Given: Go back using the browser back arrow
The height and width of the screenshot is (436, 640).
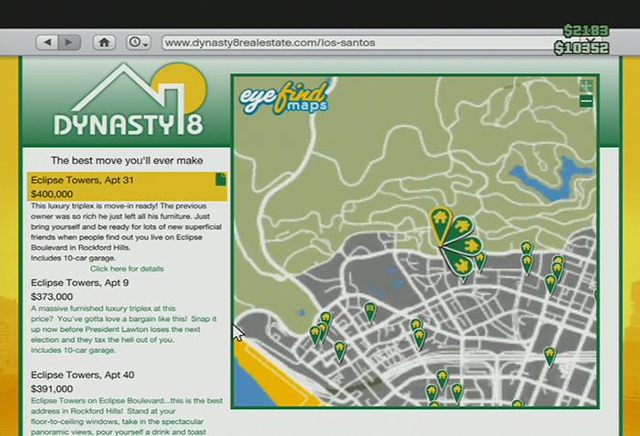Looking at the screenshot, I should click(46, 42).
